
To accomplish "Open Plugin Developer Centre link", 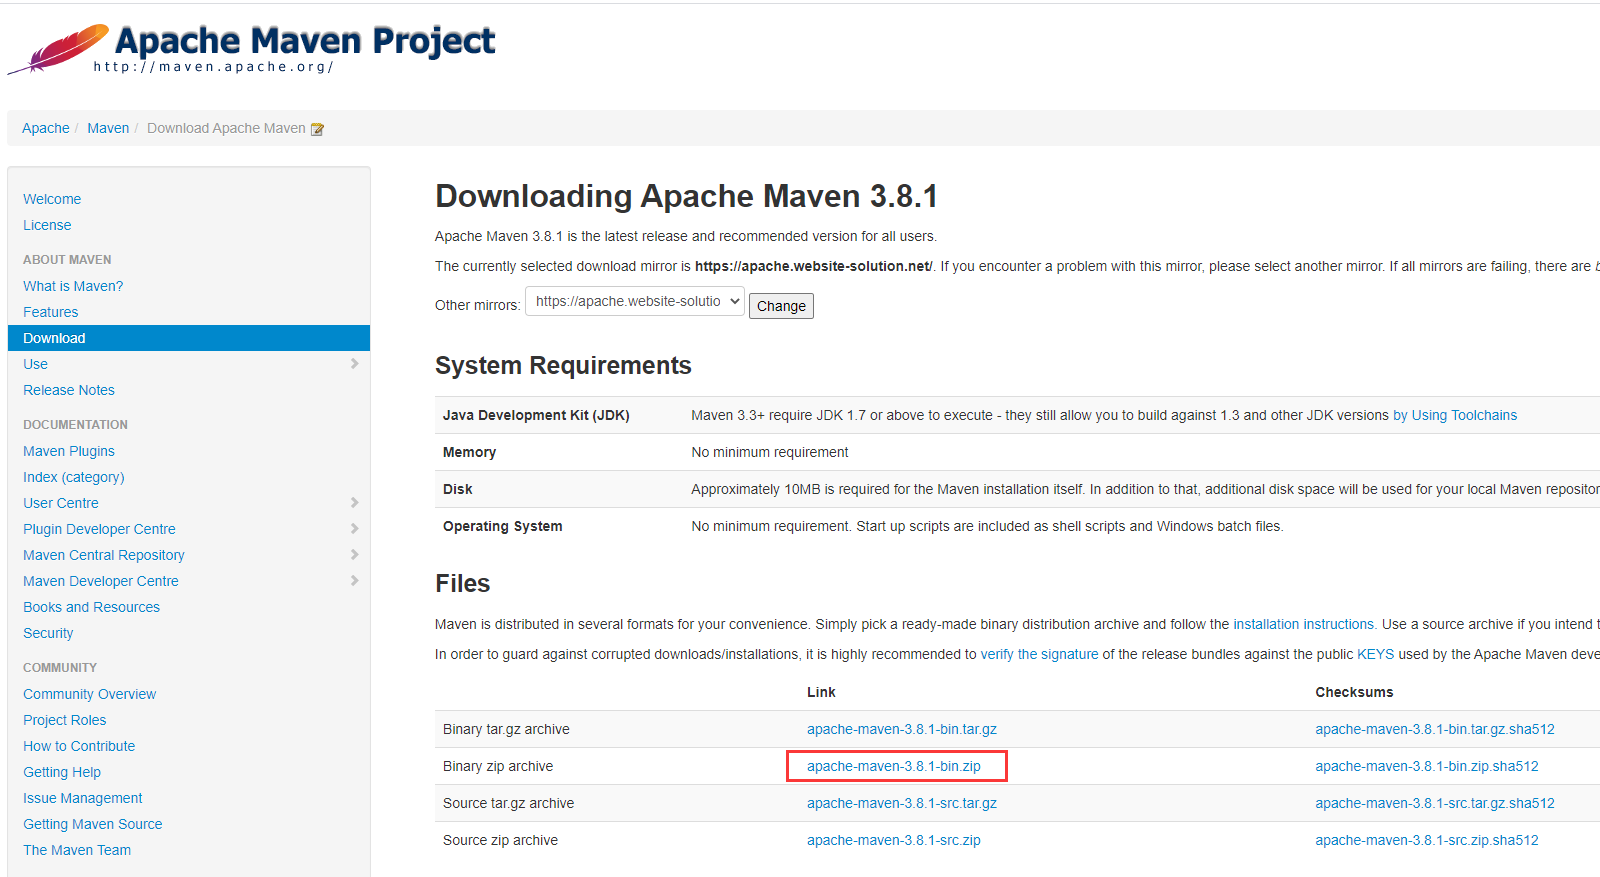I will point(99,529).
